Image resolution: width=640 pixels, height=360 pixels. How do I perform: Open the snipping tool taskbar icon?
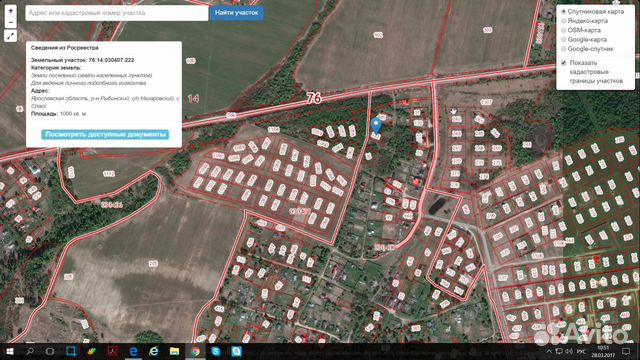71,351
